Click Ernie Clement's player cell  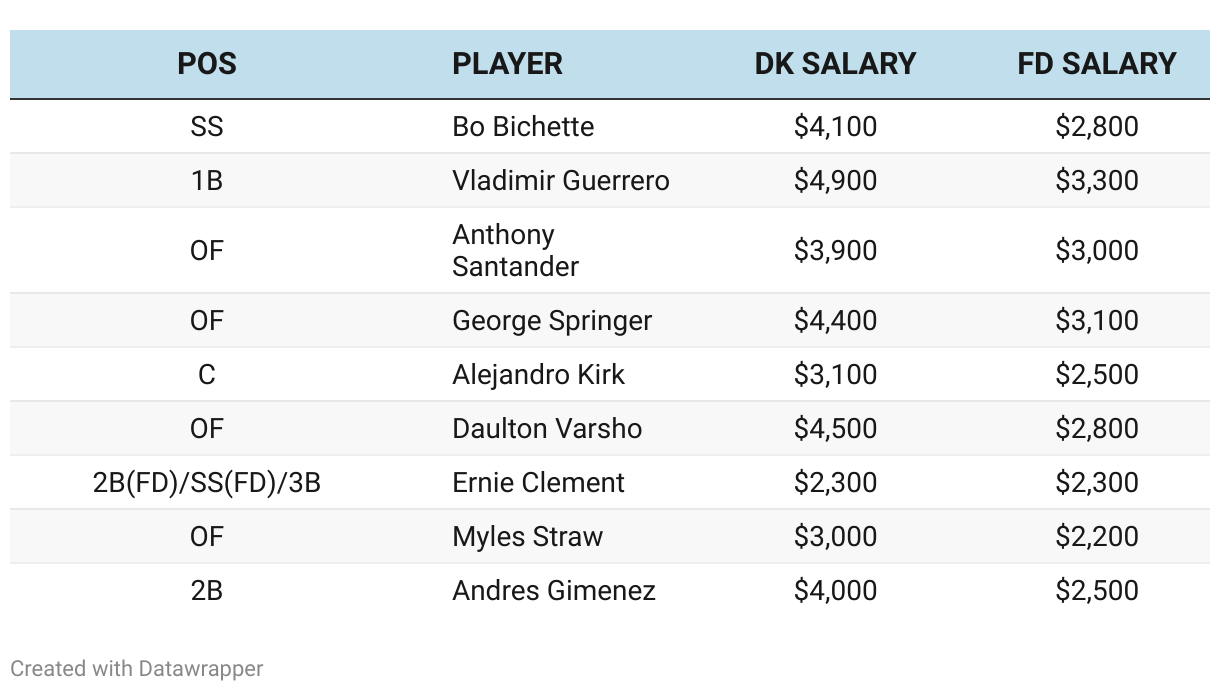tap(538, 483)
